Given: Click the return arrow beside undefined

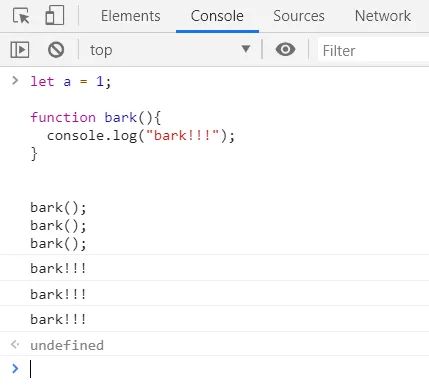Looking at the screenshot, I should click(15, 344).
